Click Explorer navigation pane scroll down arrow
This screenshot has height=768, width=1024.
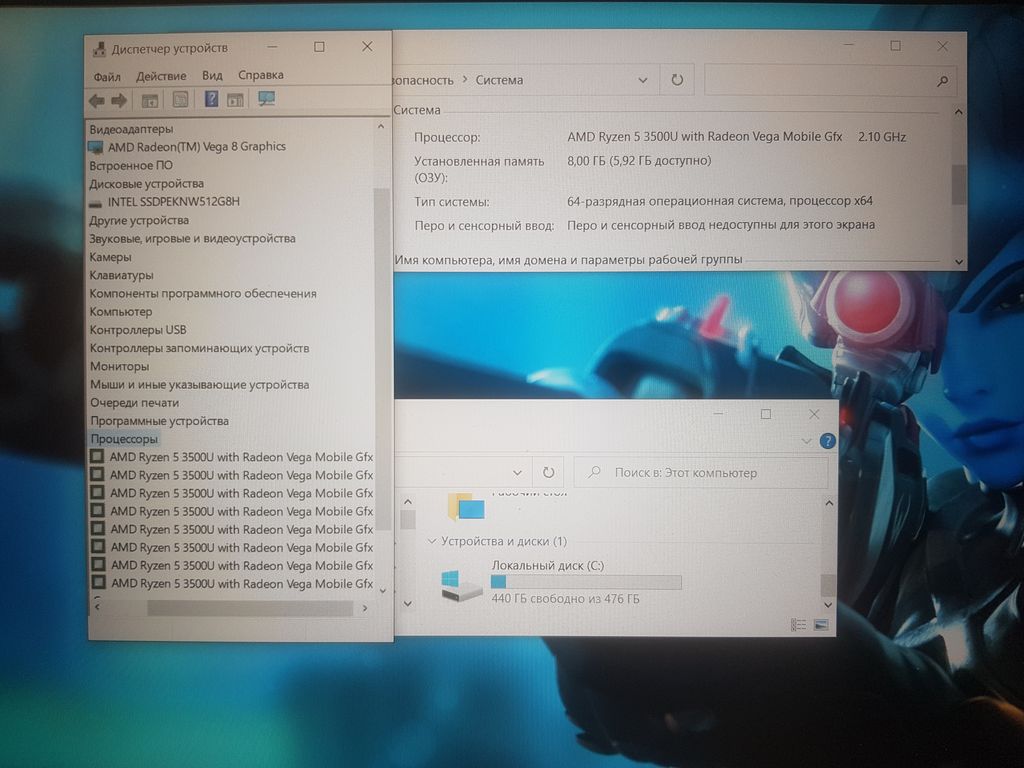[408, 603]
